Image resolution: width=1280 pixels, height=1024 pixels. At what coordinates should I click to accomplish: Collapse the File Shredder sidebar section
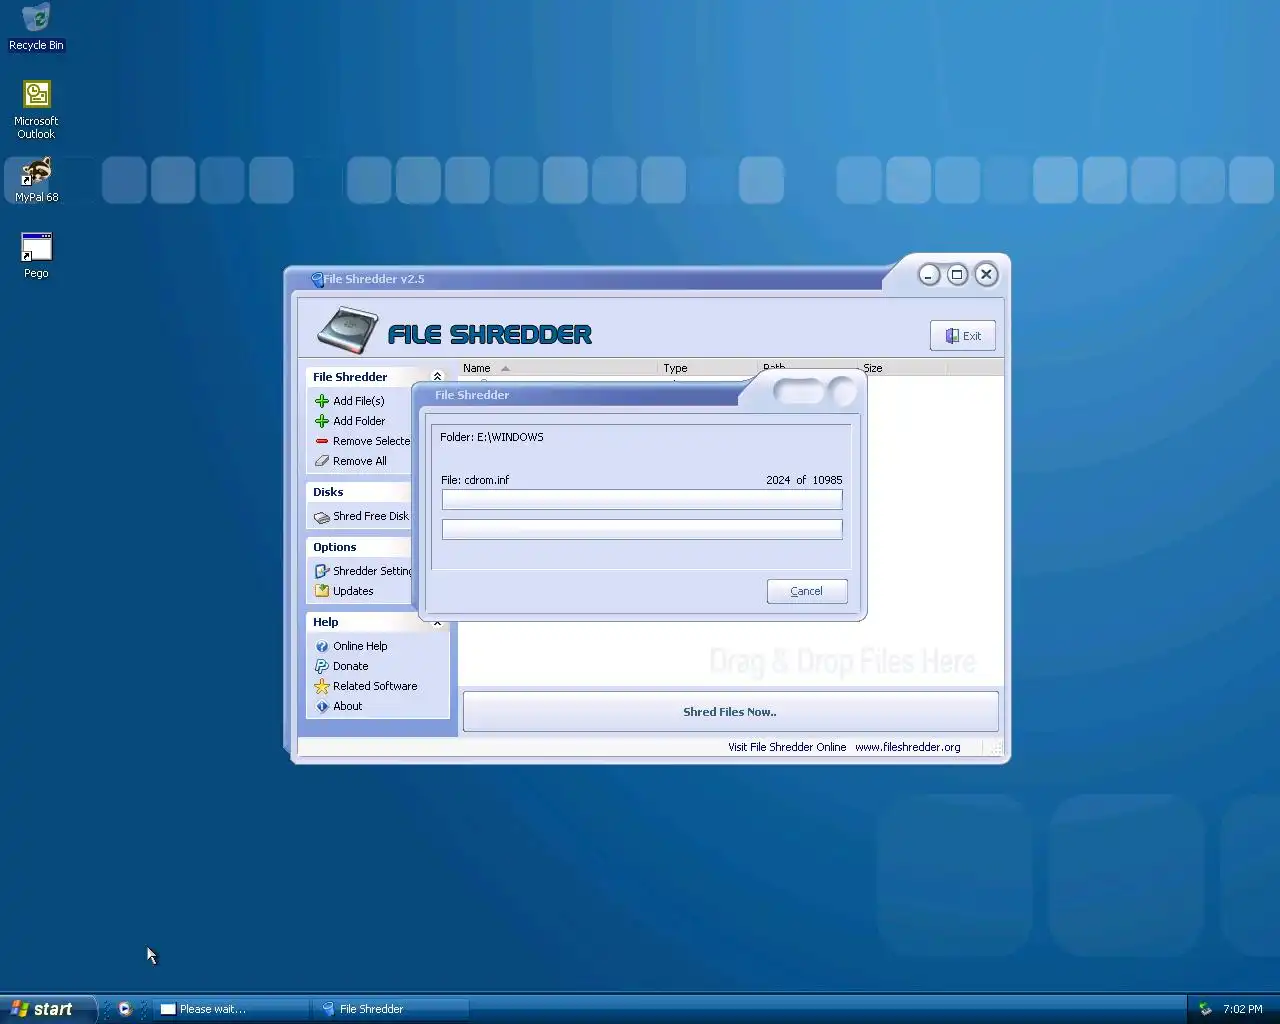[437, 377]
